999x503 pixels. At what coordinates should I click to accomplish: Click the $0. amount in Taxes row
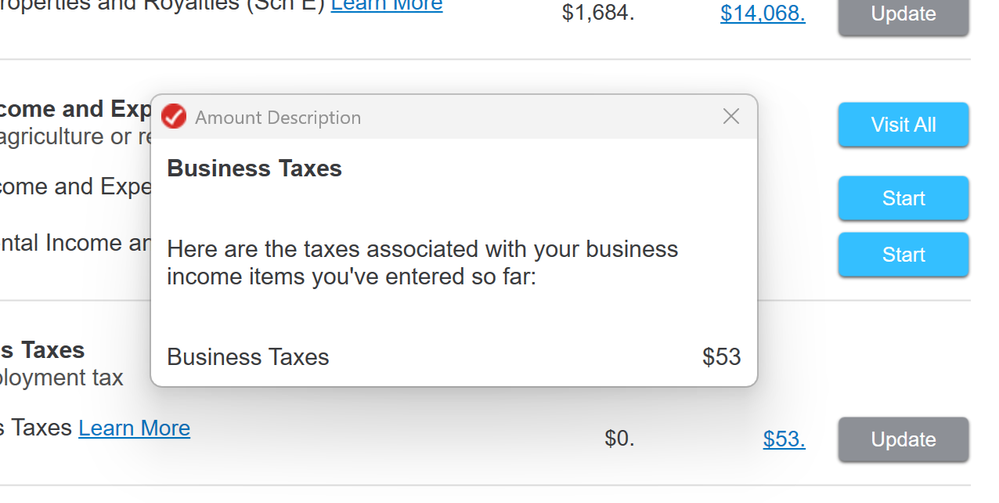pos(619,440)
